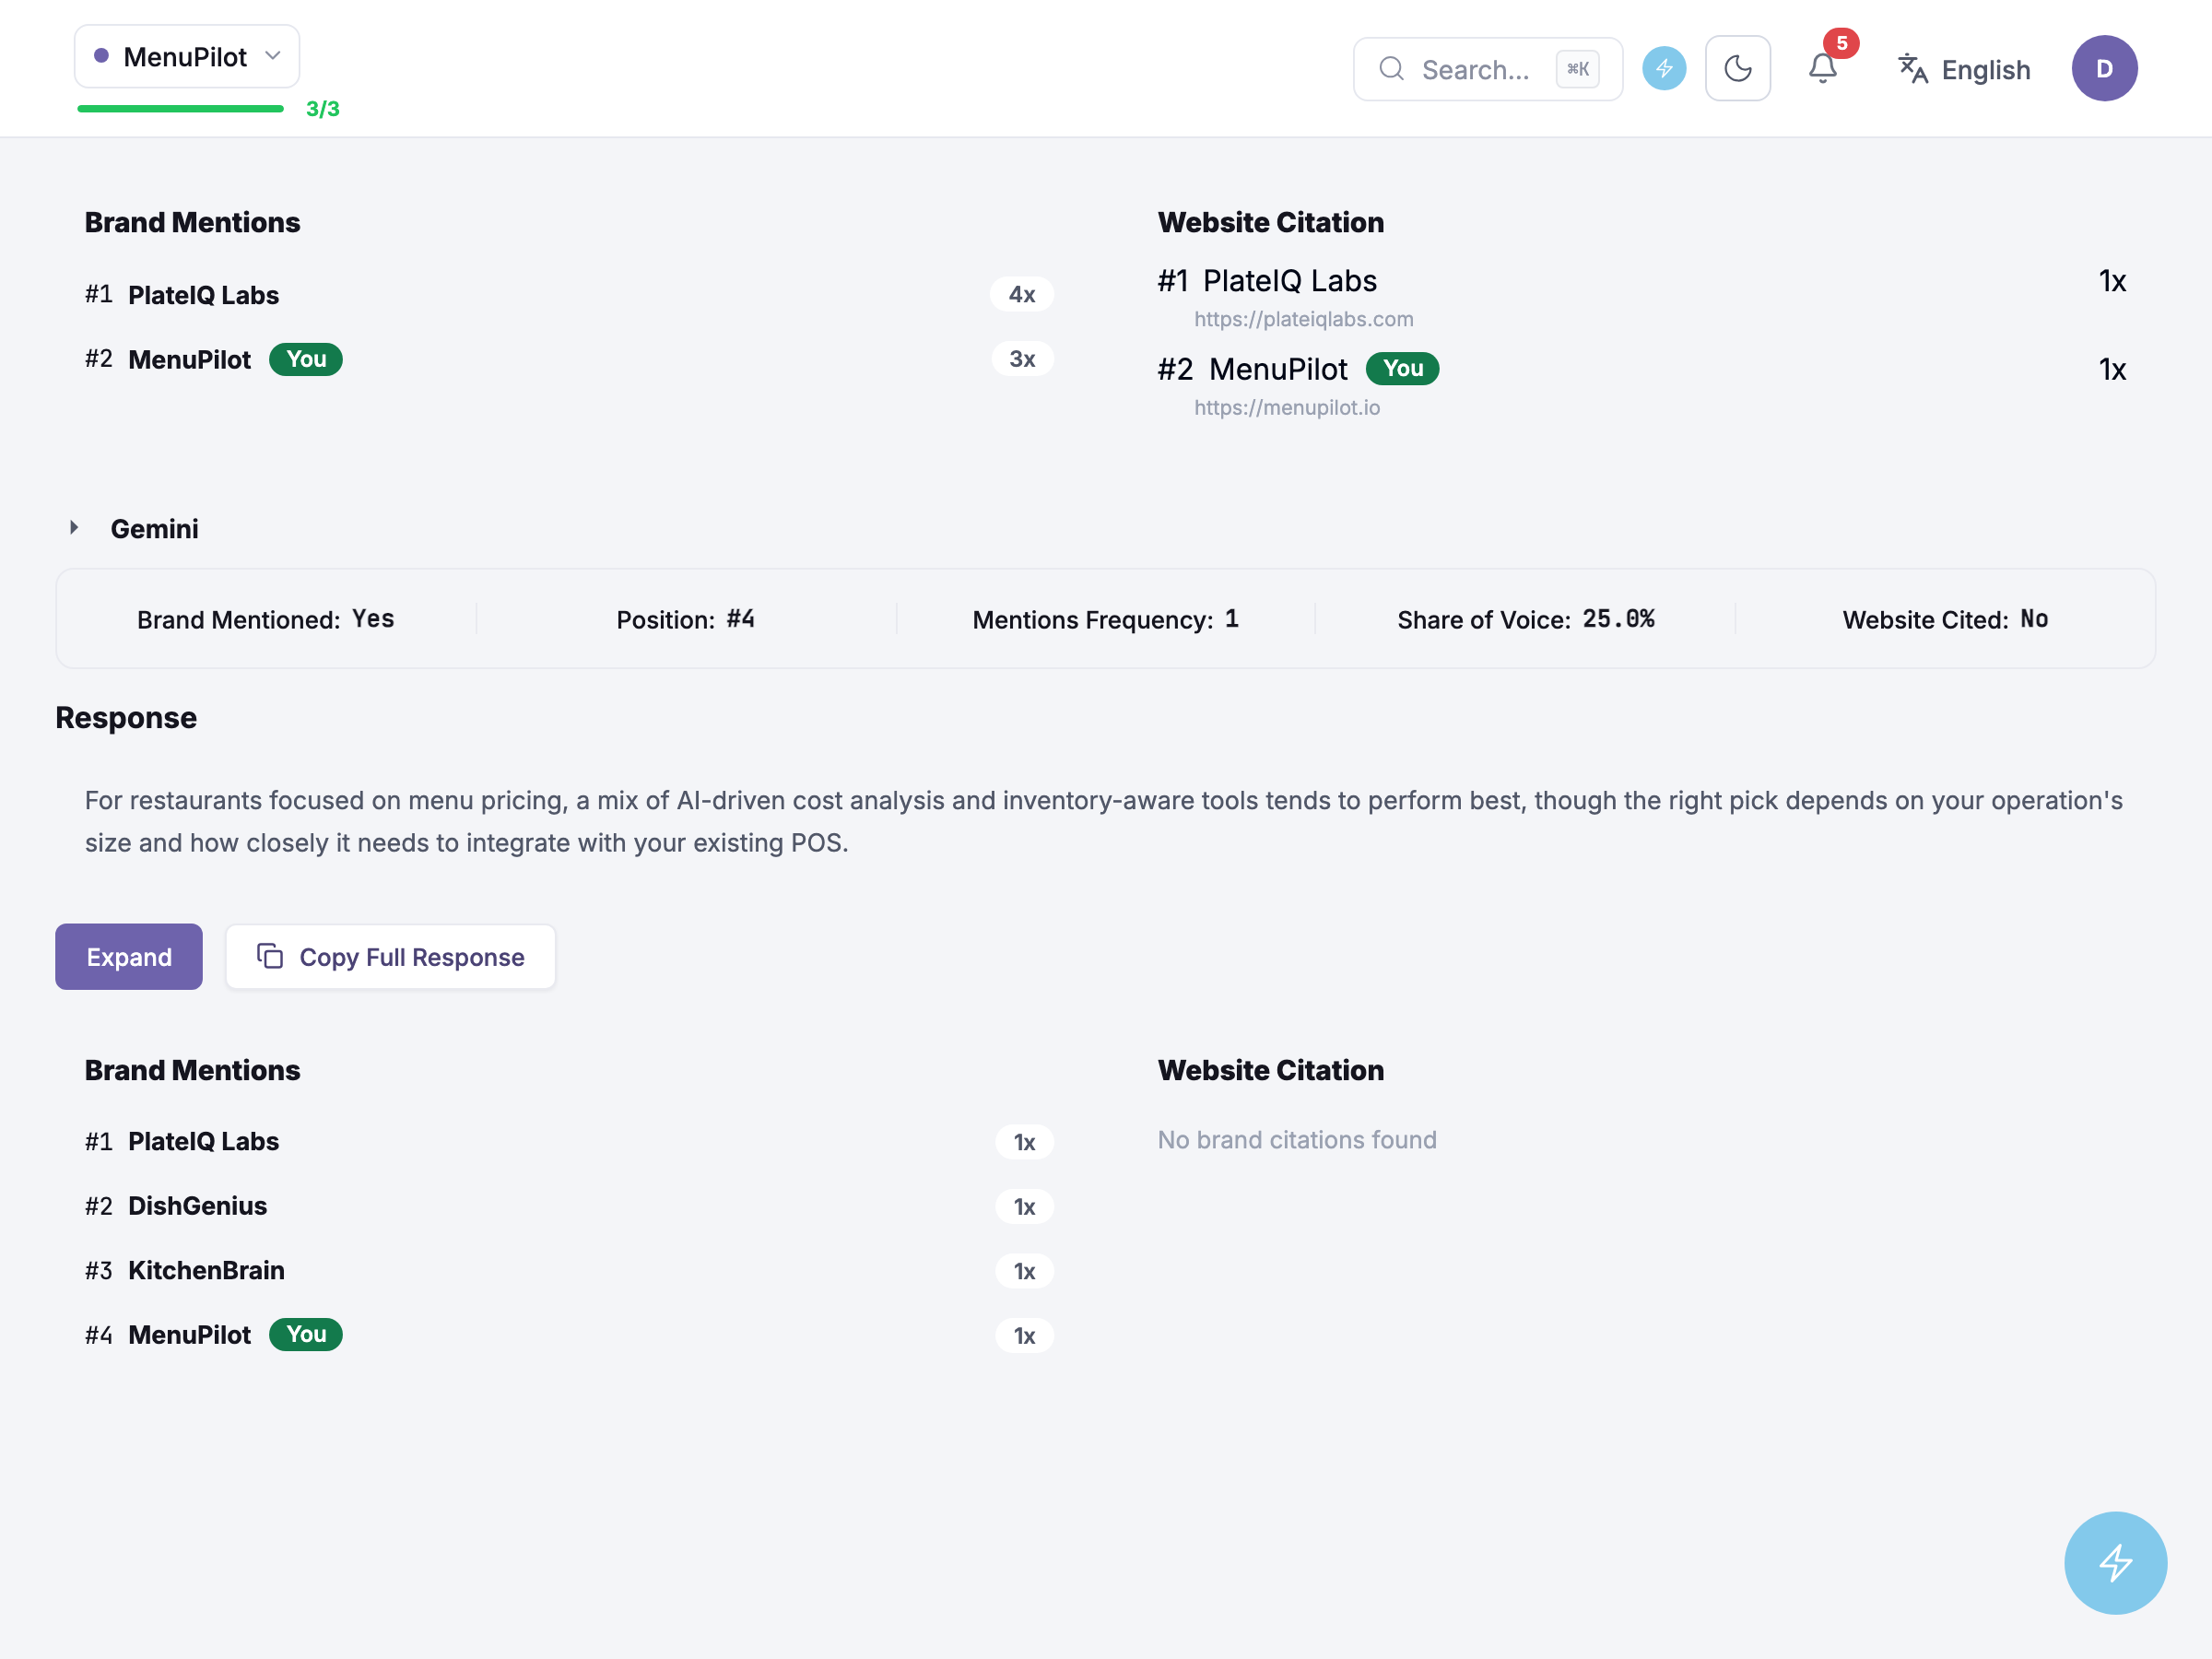
Task: Click the translate language icon
Action: pyautogui.click(x=1912, y=69)
